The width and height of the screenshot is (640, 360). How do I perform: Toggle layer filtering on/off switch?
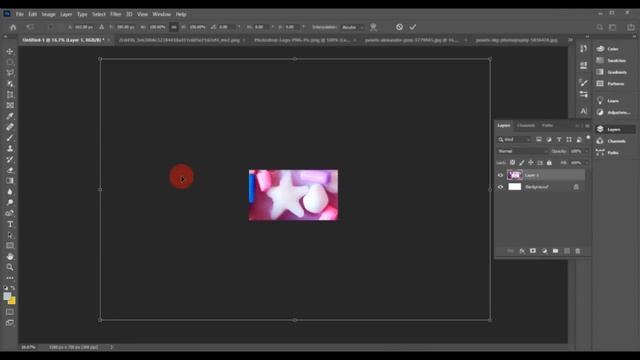click(588, 138)
